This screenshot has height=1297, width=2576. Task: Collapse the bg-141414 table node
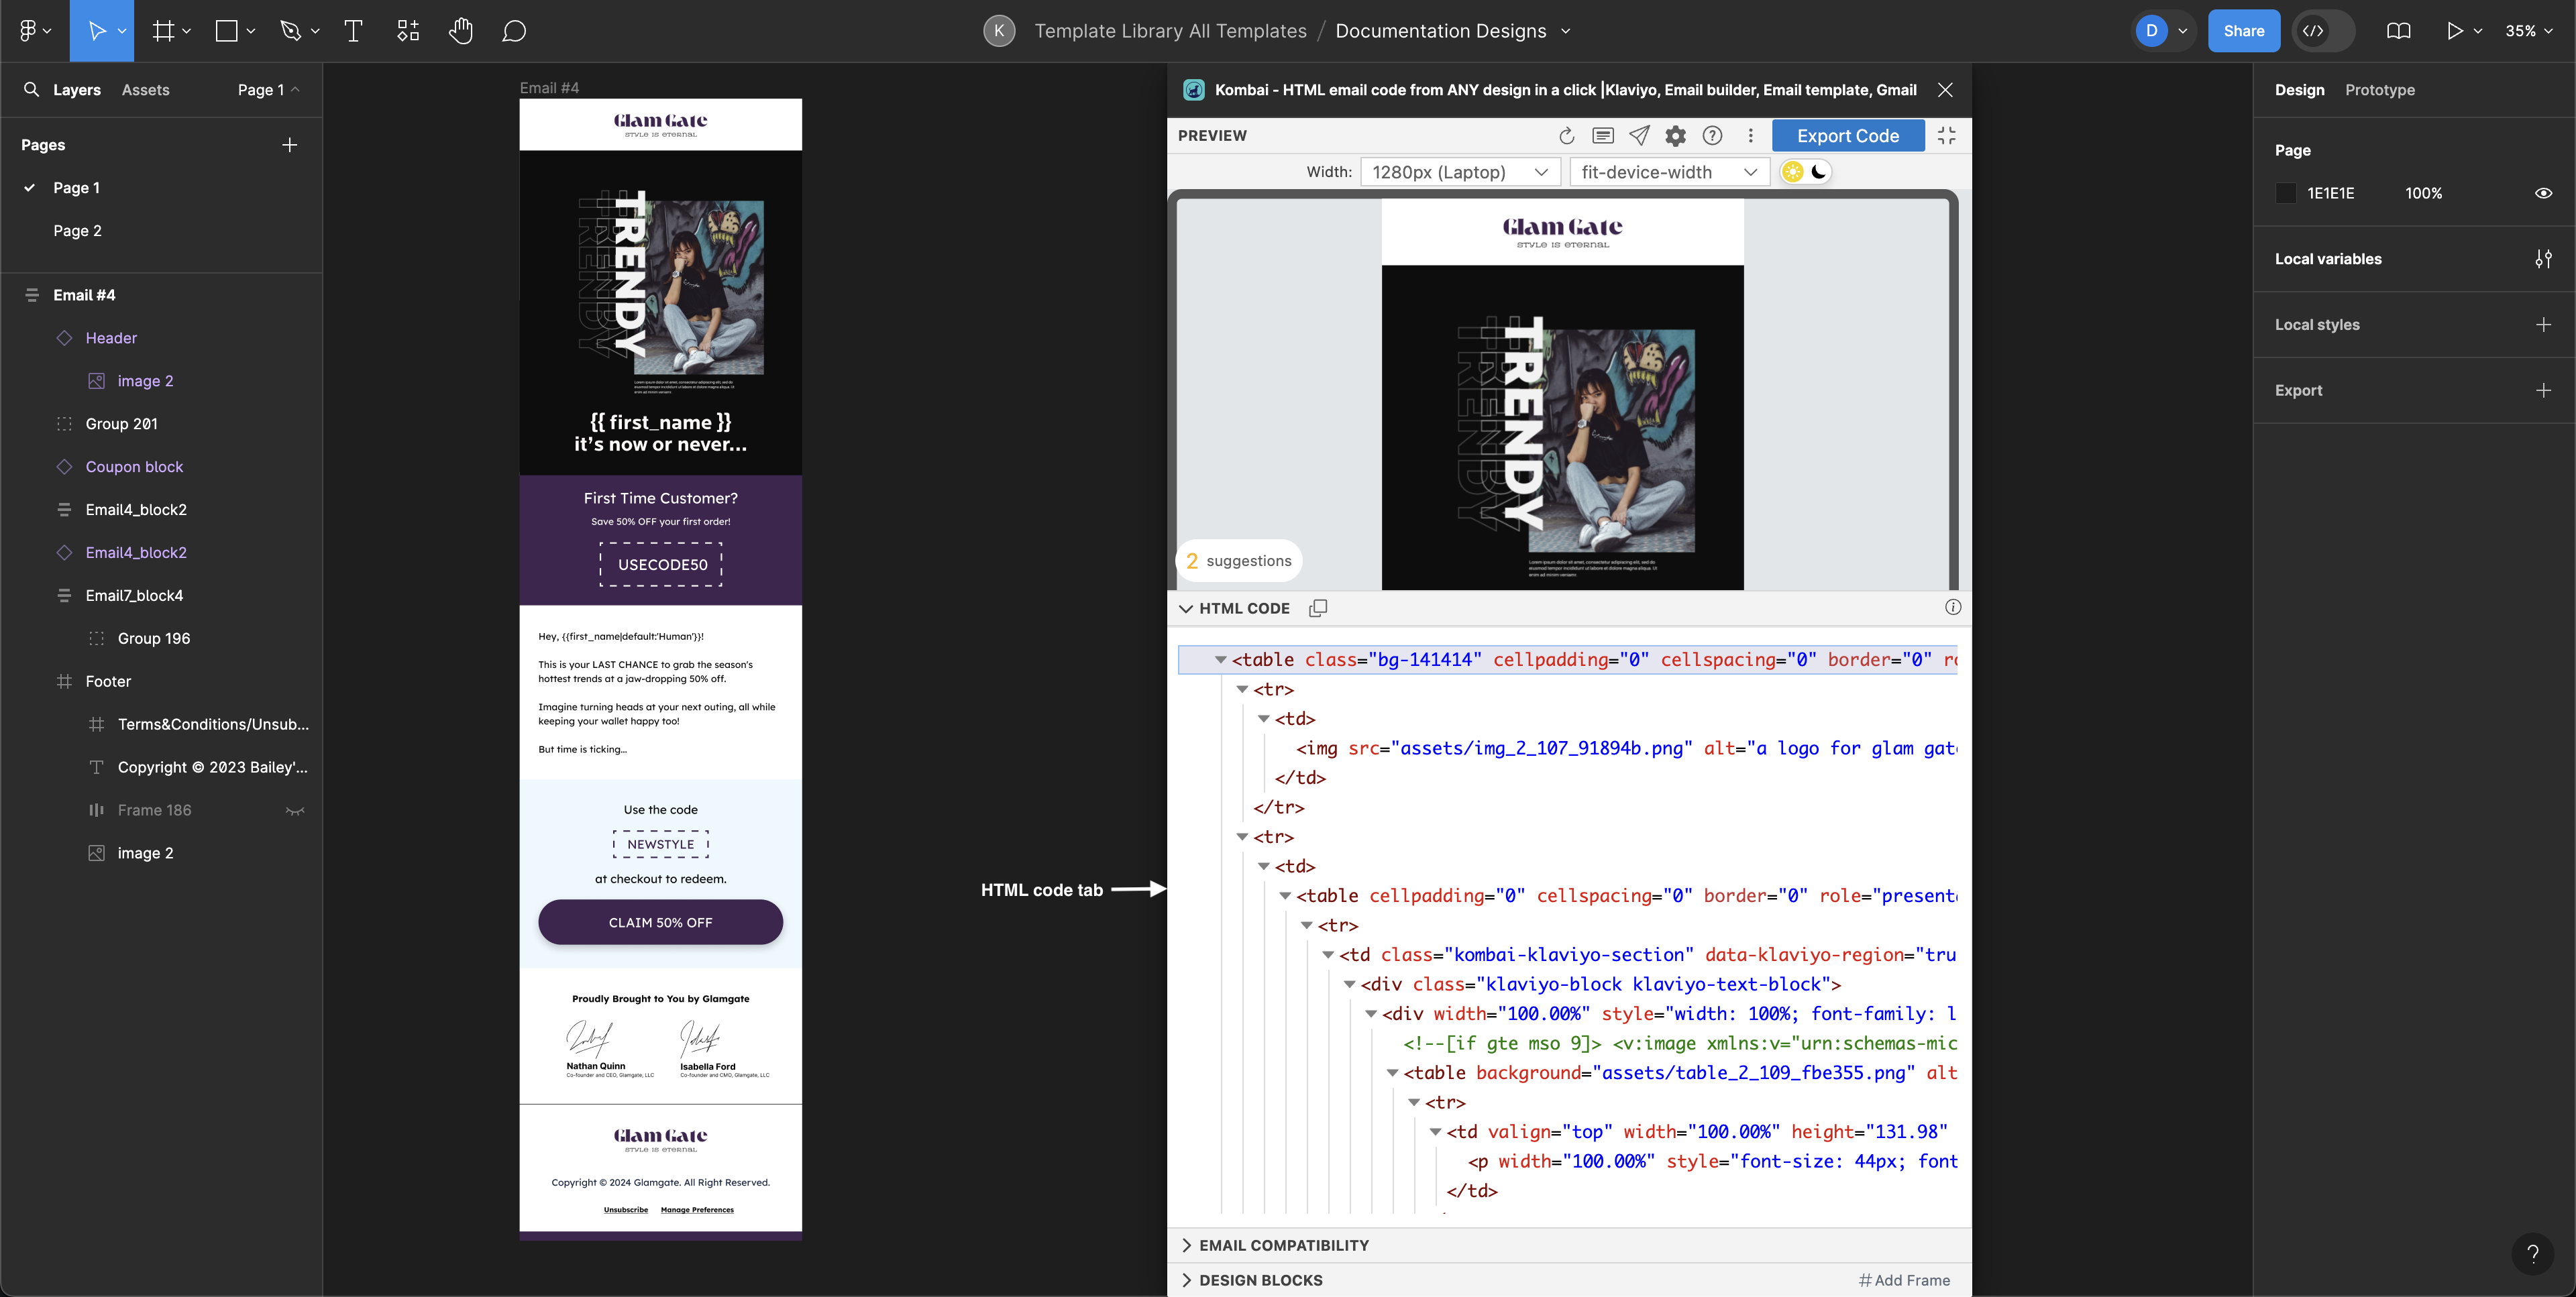[1220, 660]
